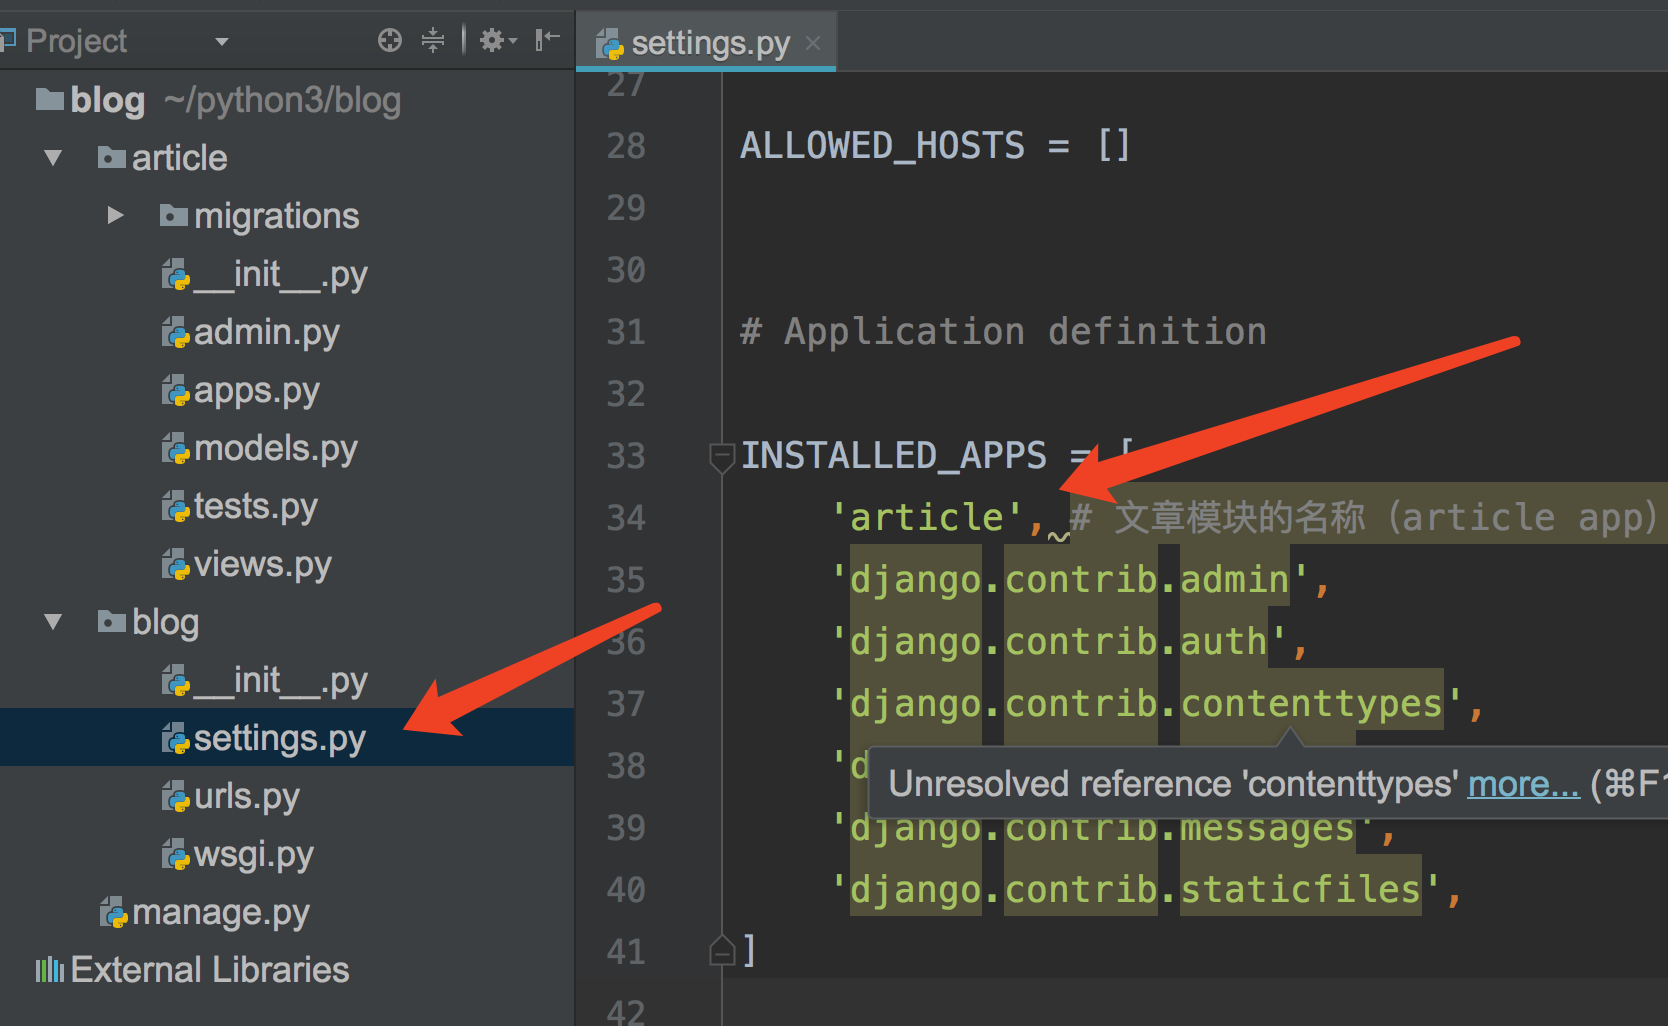Click the collapse all icon in Project panel

433,40
